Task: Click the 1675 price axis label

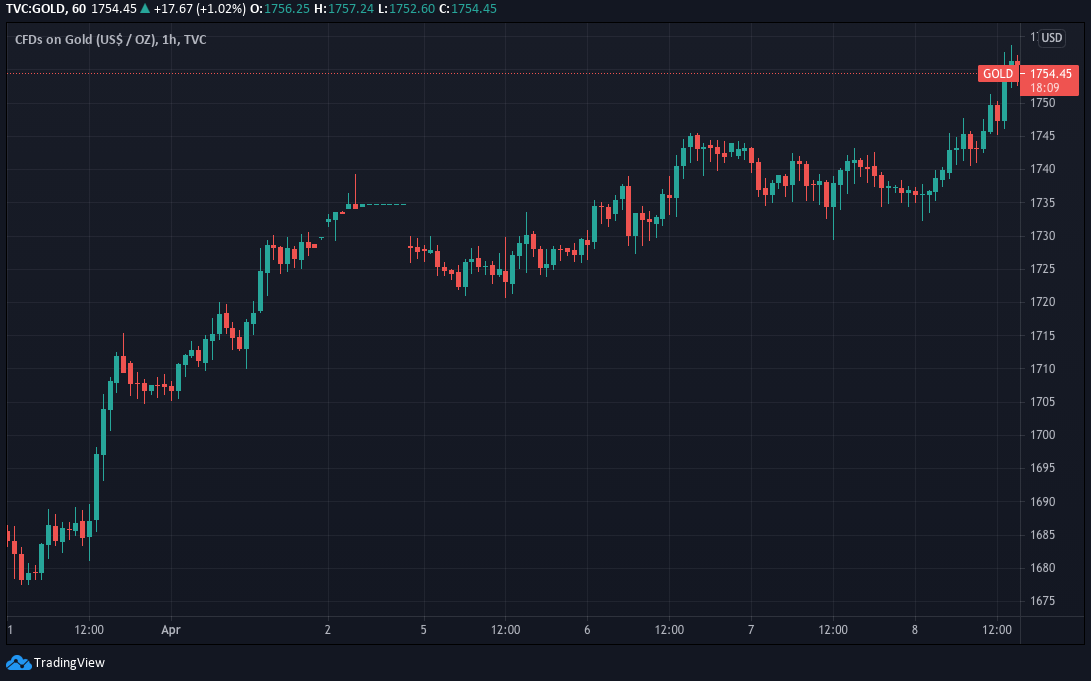Action: (1042, 601)
